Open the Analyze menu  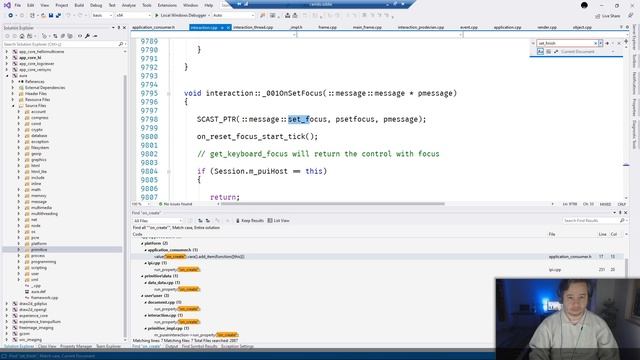[129, 5]
